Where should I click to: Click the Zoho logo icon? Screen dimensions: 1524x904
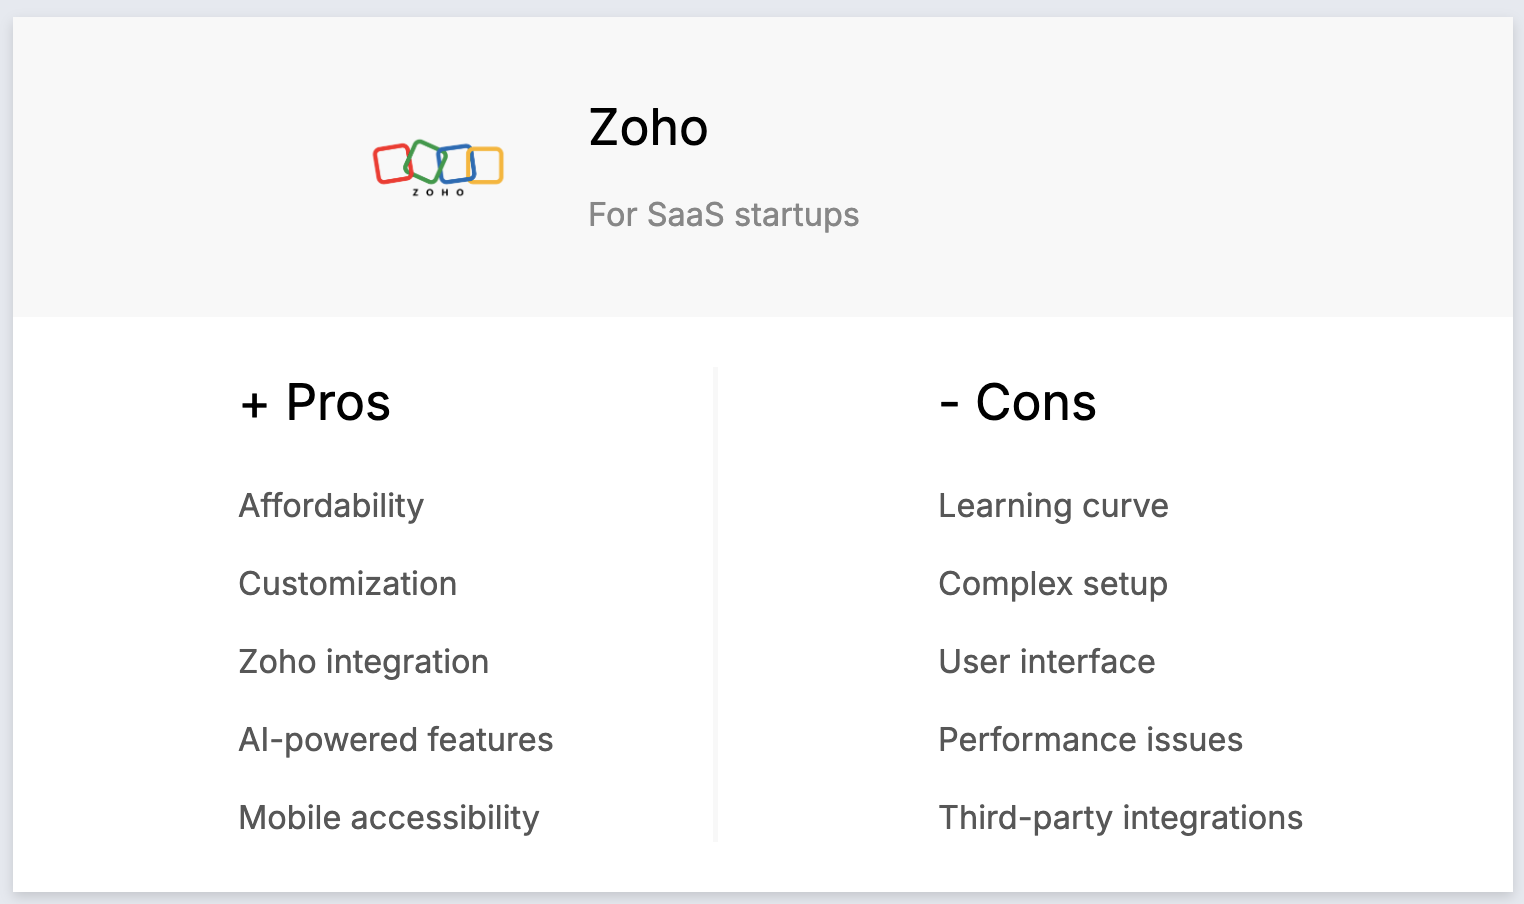[438, 167]
